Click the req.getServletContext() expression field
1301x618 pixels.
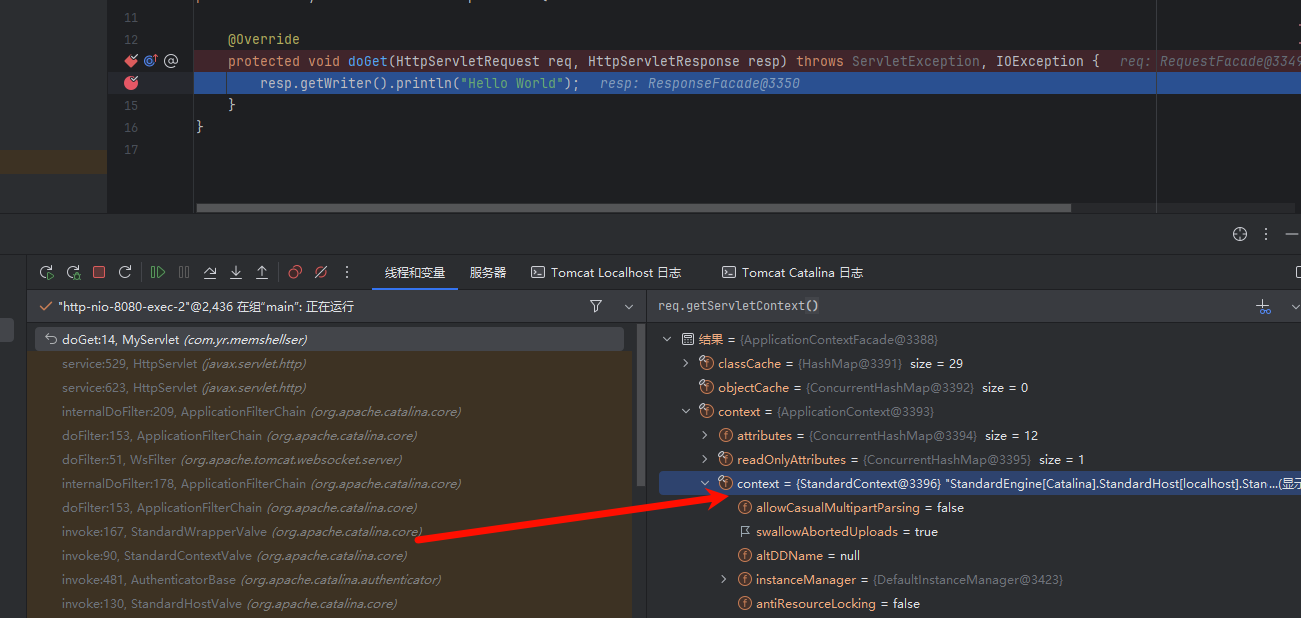940,306
